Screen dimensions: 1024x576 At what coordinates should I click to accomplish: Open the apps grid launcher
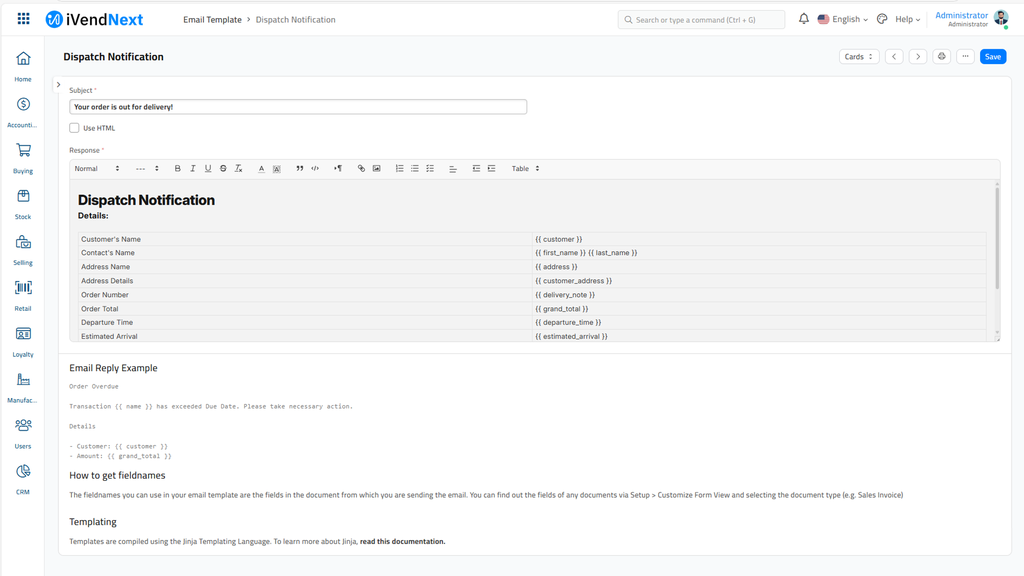click(24, 19)
